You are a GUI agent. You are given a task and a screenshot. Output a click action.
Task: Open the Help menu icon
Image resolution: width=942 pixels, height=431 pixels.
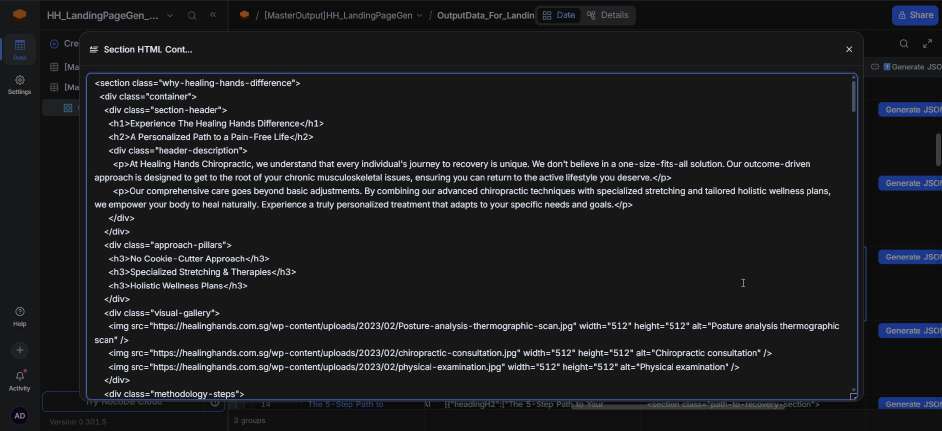coord(19,316)
